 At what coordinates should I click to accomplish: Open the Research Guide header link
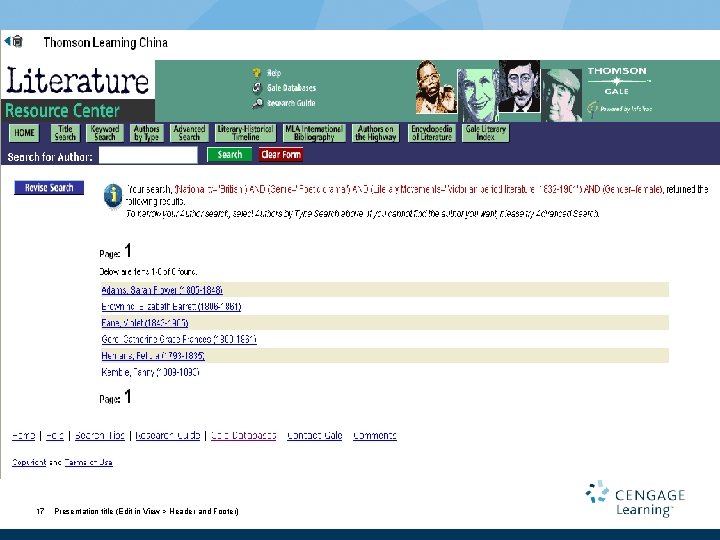tap(291, 103)
